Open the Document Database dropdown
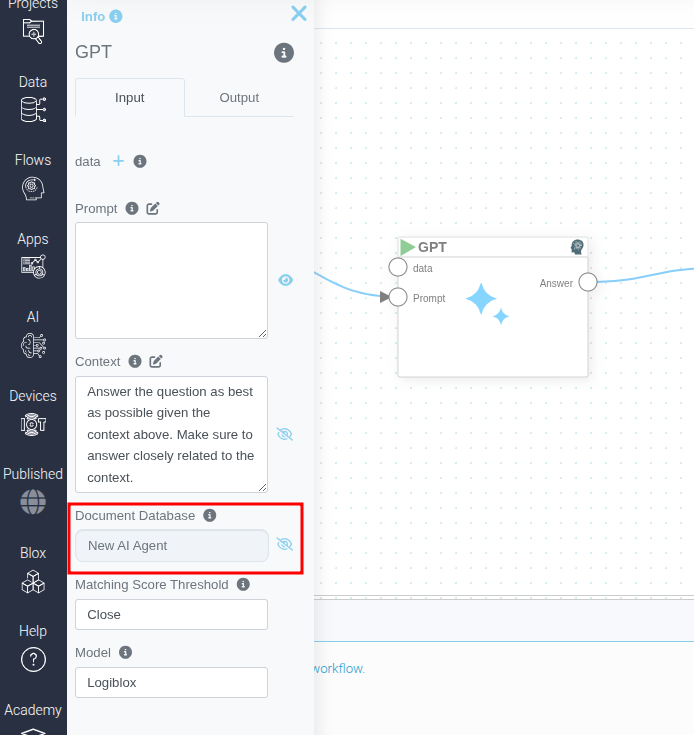The height and width of the screenshot is (735, 694). pyautogui.click(x=171, y=545)
